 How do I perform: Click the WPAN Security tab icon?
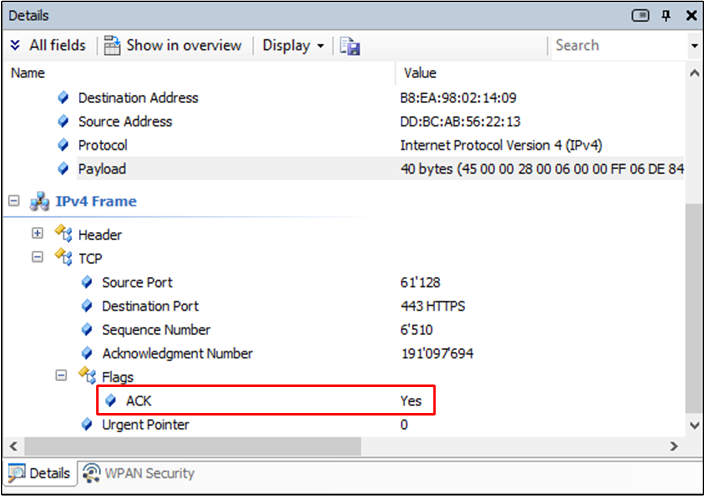click(91, 474)
